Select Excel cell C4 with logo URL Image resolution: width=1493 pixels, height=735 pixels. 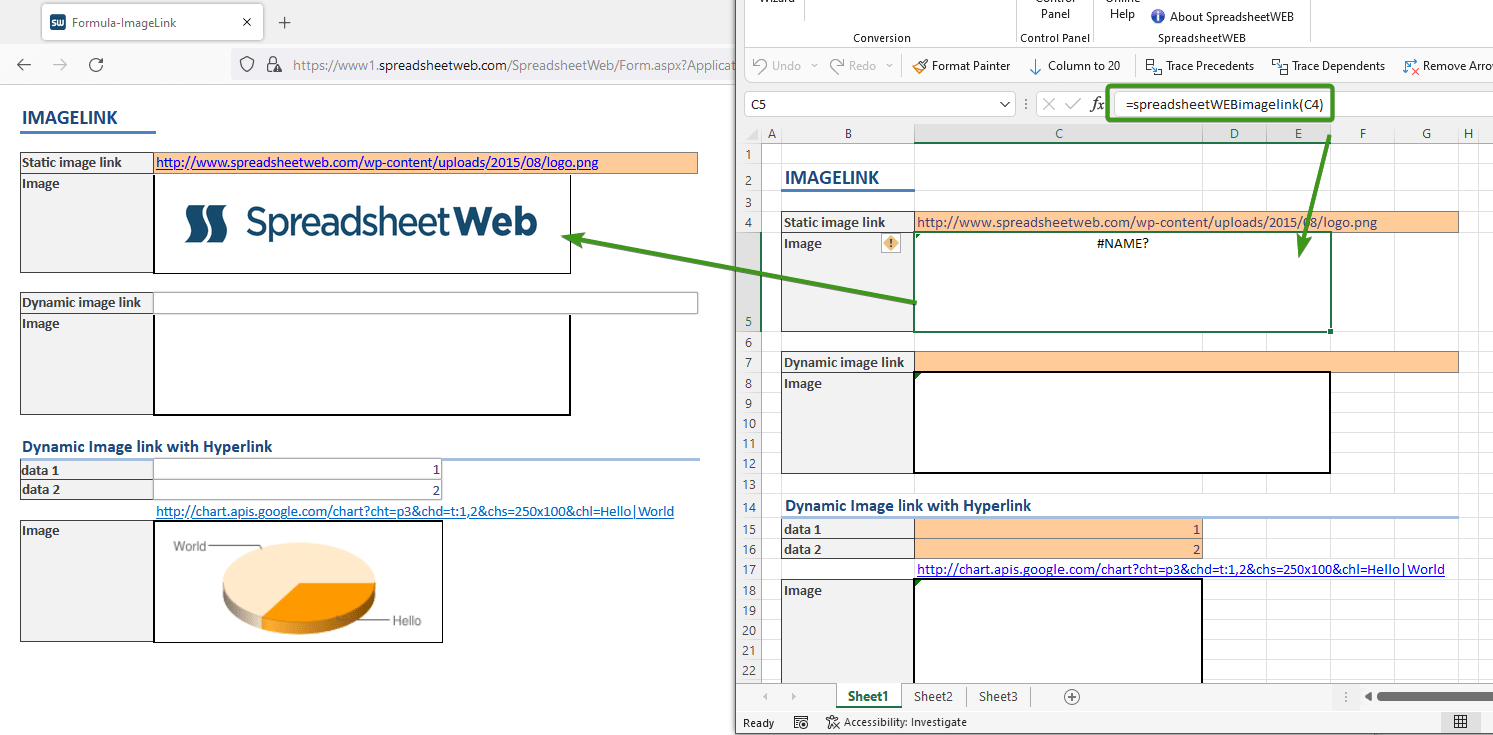tap(1186, 222)
